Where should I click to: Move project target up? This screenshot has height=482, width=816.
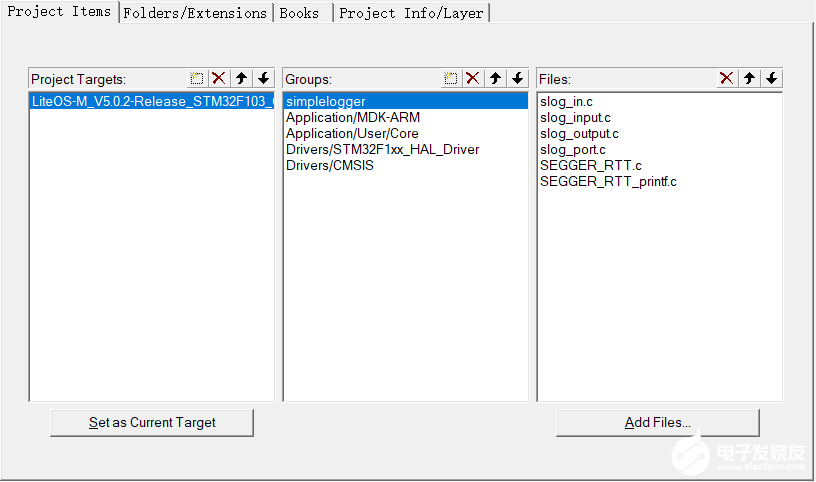click(241, 79)
